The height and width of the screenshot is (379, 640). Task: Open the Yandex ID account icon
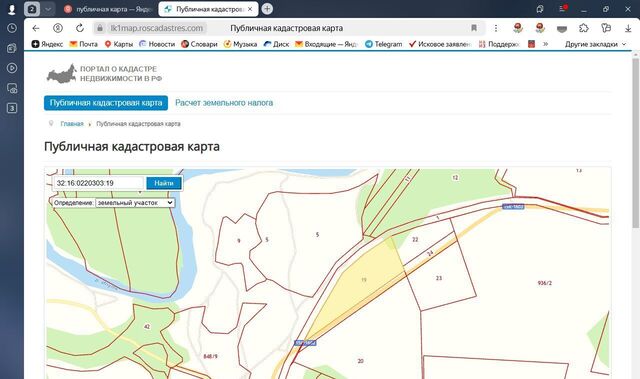[58, 28]
